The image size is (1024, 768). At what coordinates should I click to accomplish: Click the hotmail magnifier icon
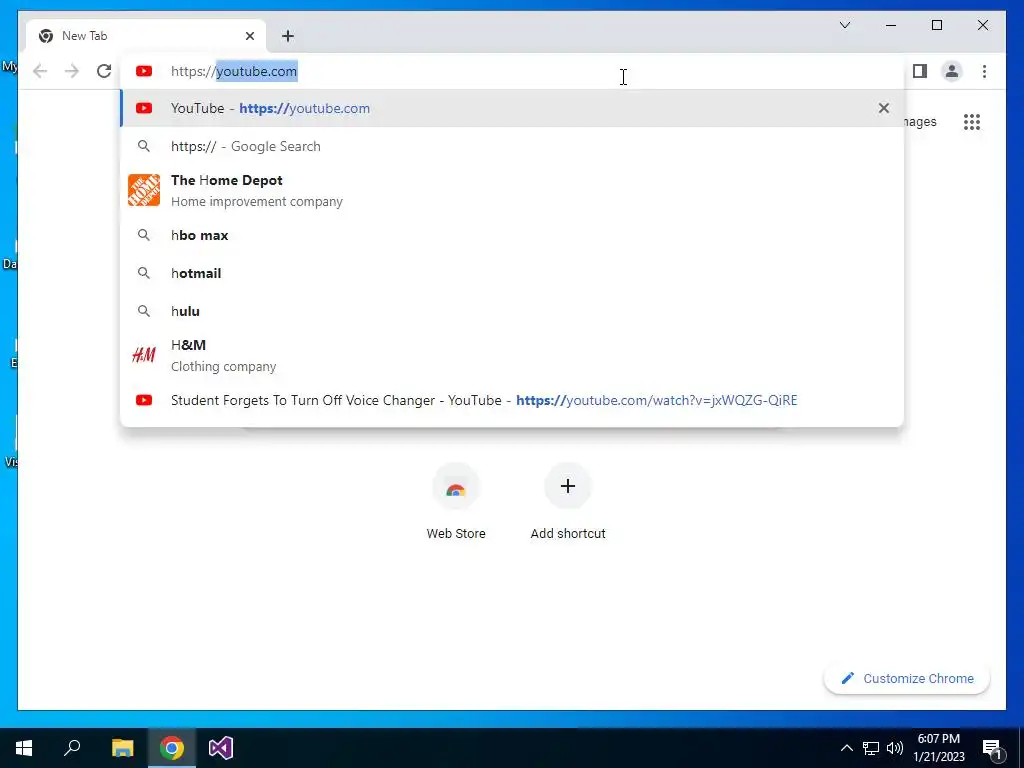click(144, 273)
